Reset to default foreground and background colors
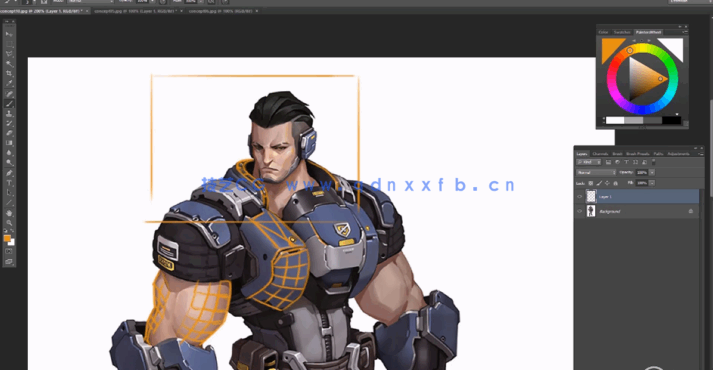Image resolution: width=713 pixels, height=370 pixels. click(x=5, y=231)
